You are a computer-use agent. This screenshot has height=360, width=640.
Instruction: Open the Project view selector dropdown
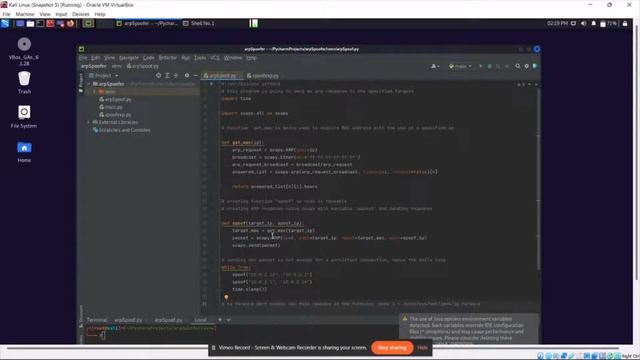point(104,76)
